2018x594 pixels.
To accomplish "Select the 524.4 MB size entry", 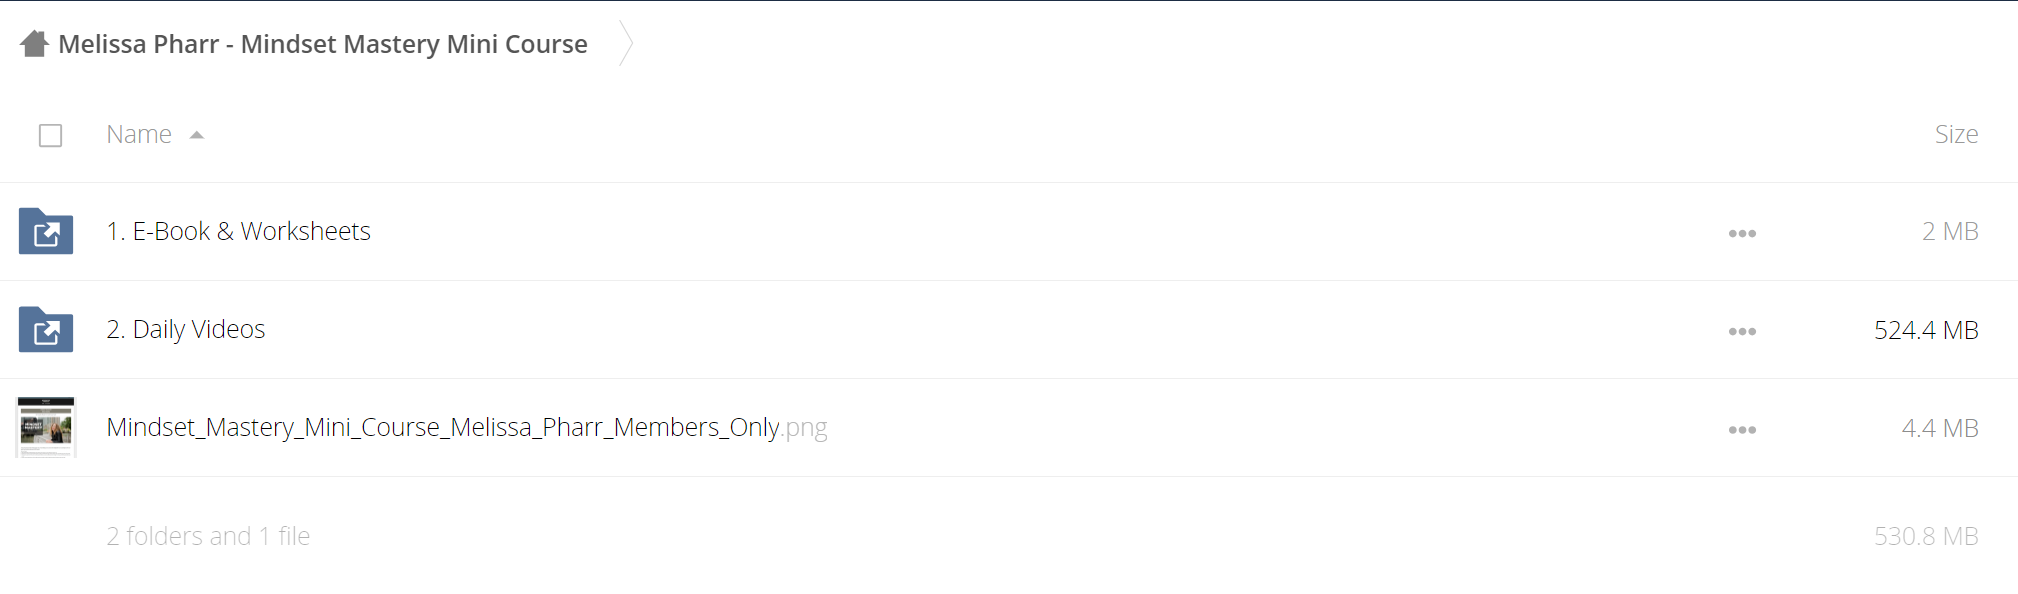I will click(x=1926, y=330).
